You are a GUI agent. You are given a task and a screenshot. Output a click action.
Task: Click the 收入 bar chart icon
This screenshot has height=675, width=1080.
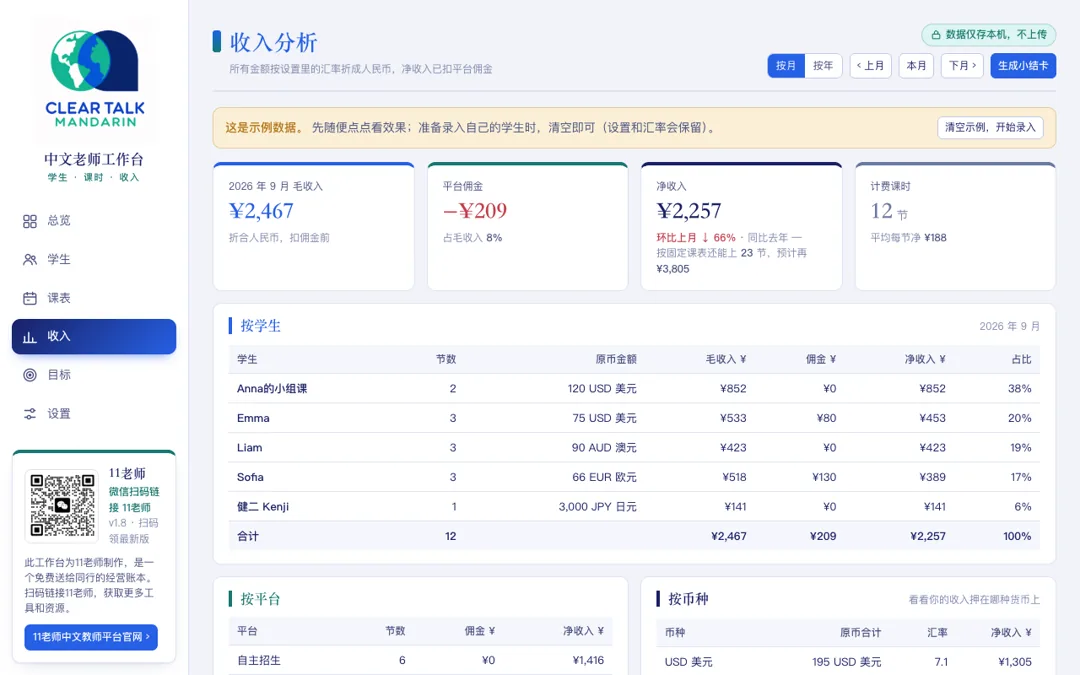coord(30,337)
